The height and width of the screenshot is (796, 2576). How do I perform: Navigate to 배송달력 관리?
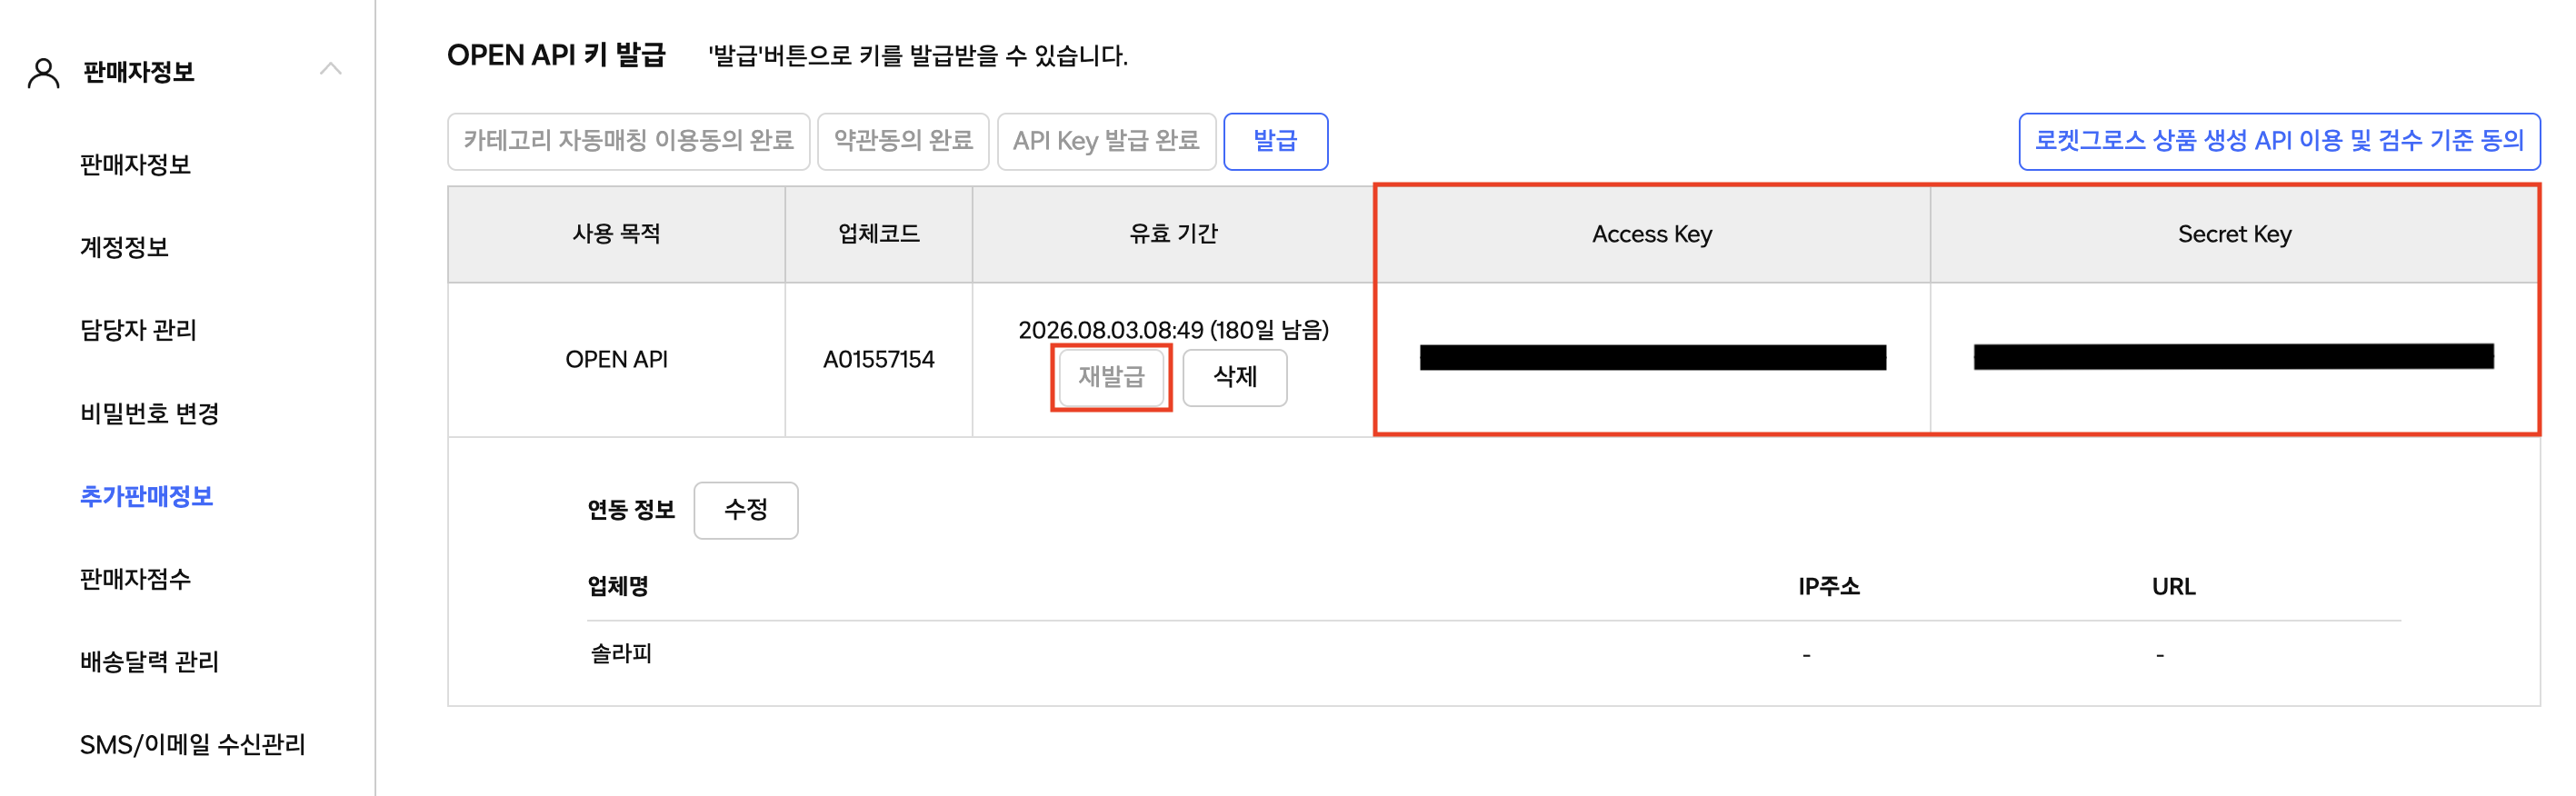(x=149, y=661)
